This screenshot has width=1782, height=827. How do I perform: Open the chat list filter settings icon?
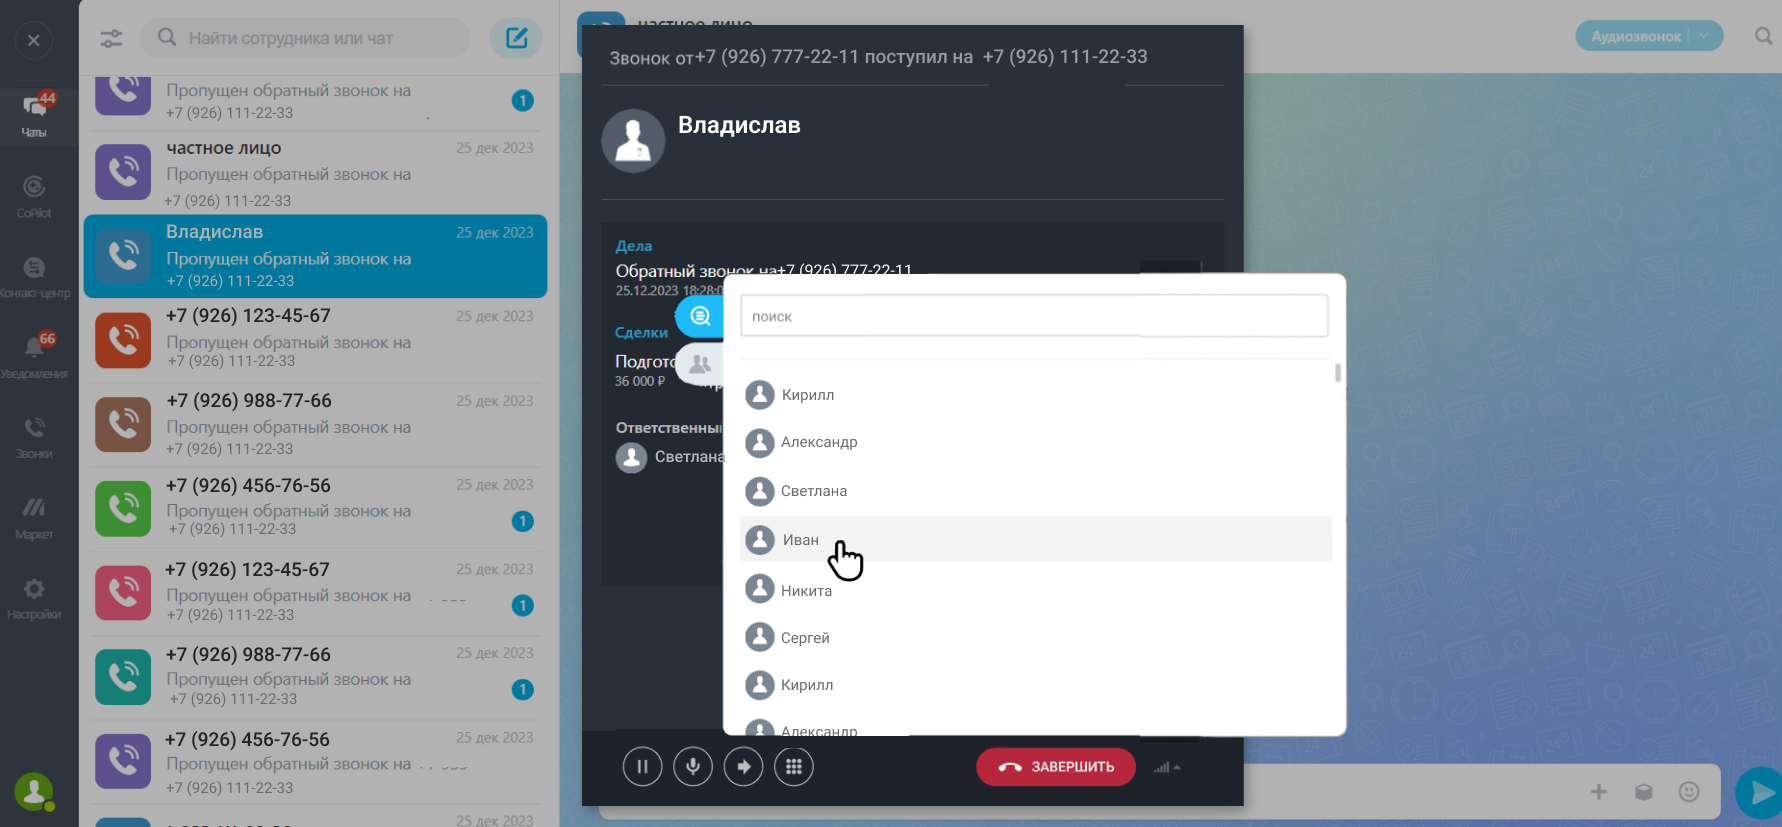[x=111, y=39]
